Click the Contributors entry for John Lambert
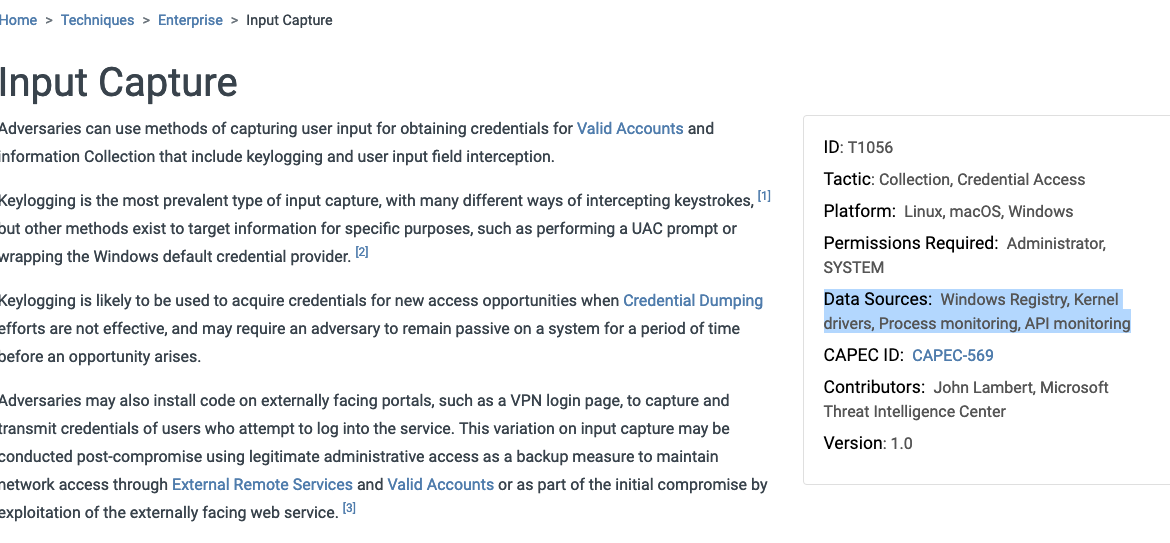This screenshot has height=543, width=1170. point(966,399)
